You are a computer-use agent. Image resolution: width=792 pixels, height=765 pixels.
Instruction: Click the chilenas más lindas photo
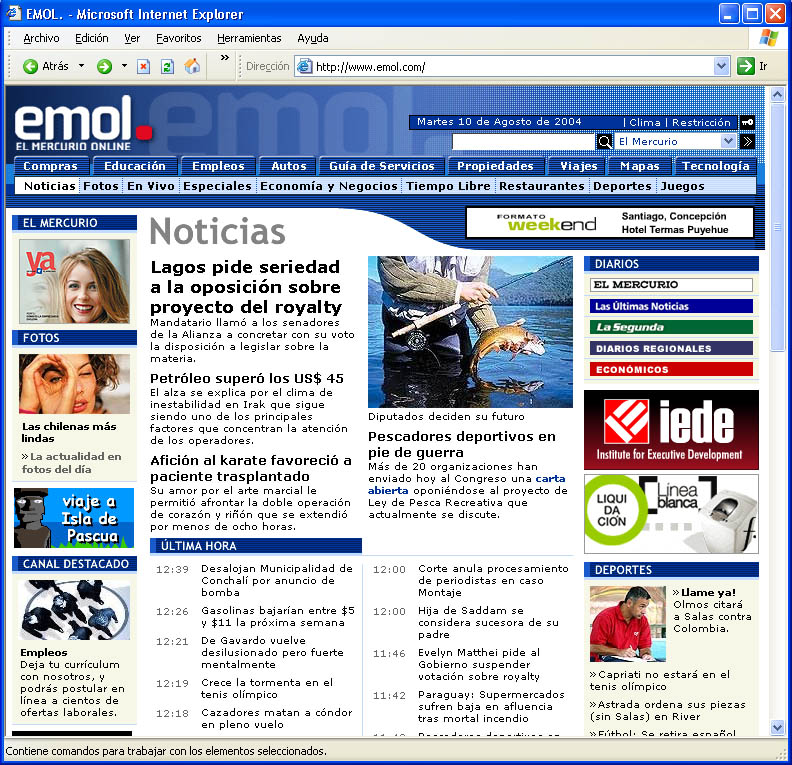point(74,384)
